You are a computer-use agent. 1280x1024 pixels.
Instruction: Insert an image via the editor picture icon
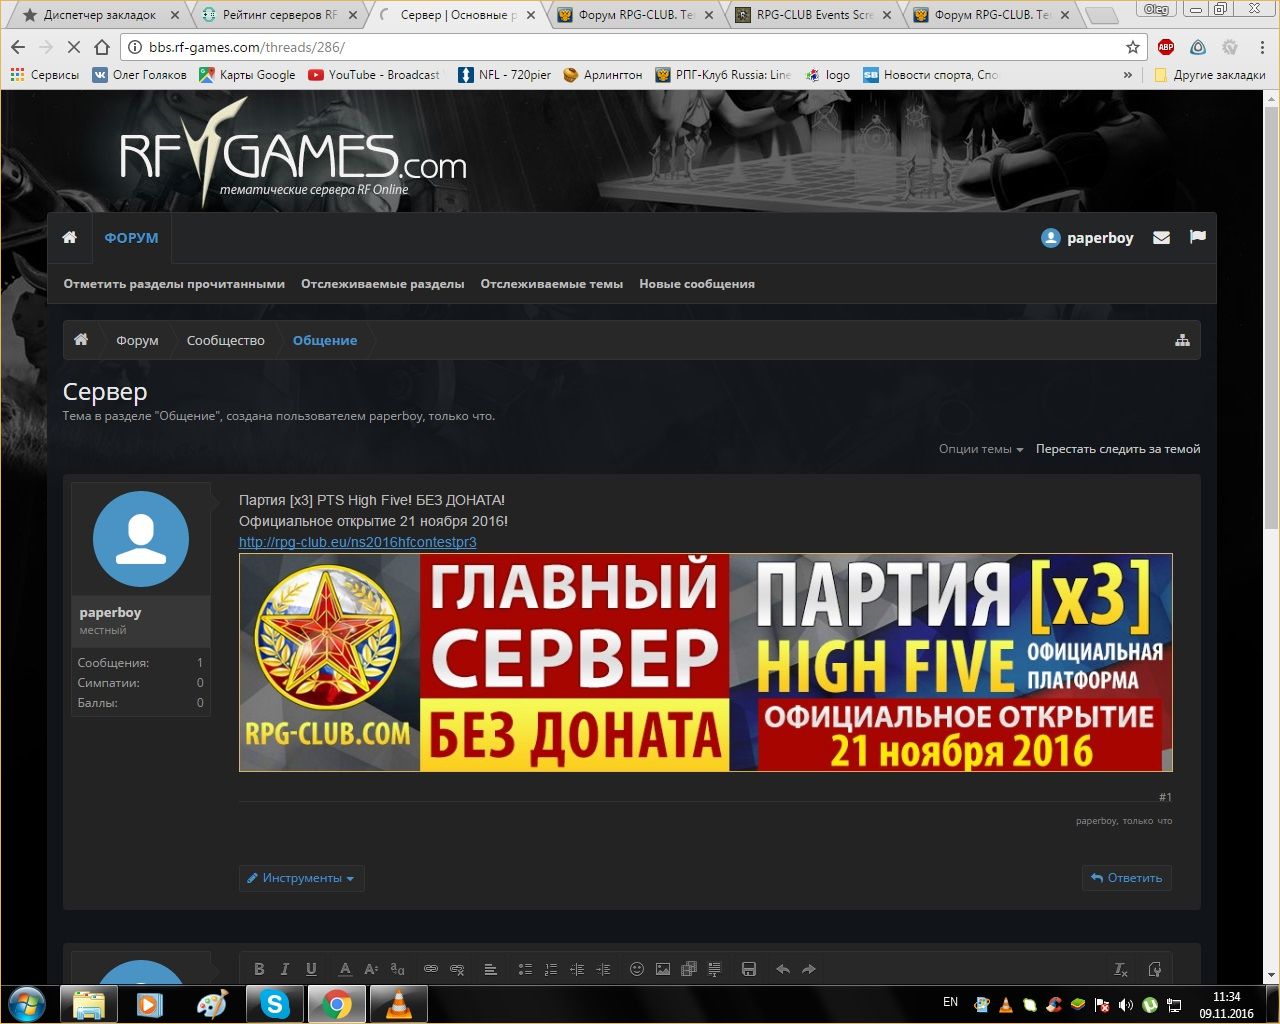click(x=663, y=969)
